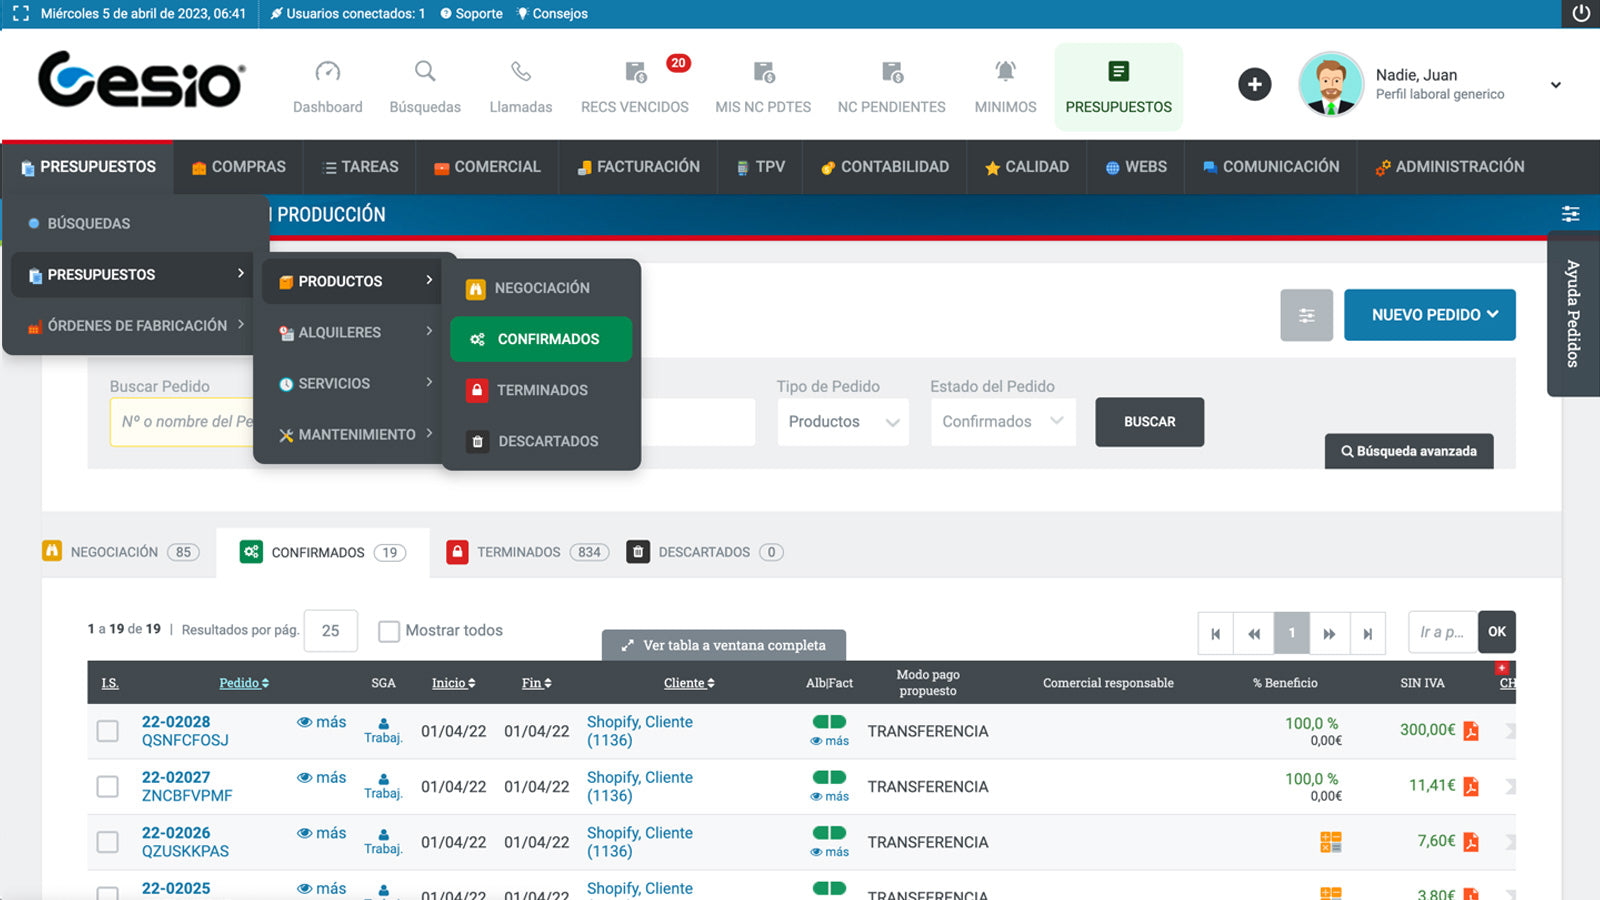Go to first page arrow
Screen dimensions: 1600x900
1216,633
